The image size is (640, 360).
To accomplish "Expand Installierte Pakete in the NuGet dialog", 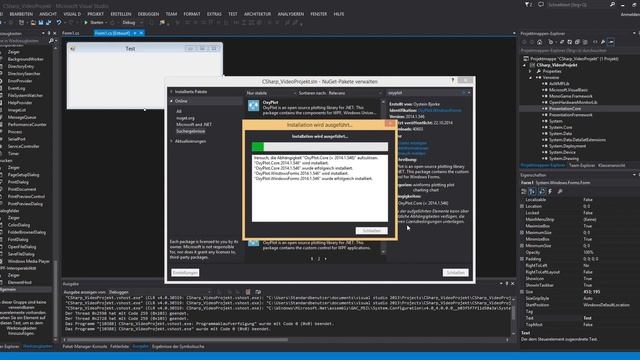I will (171, 92).
